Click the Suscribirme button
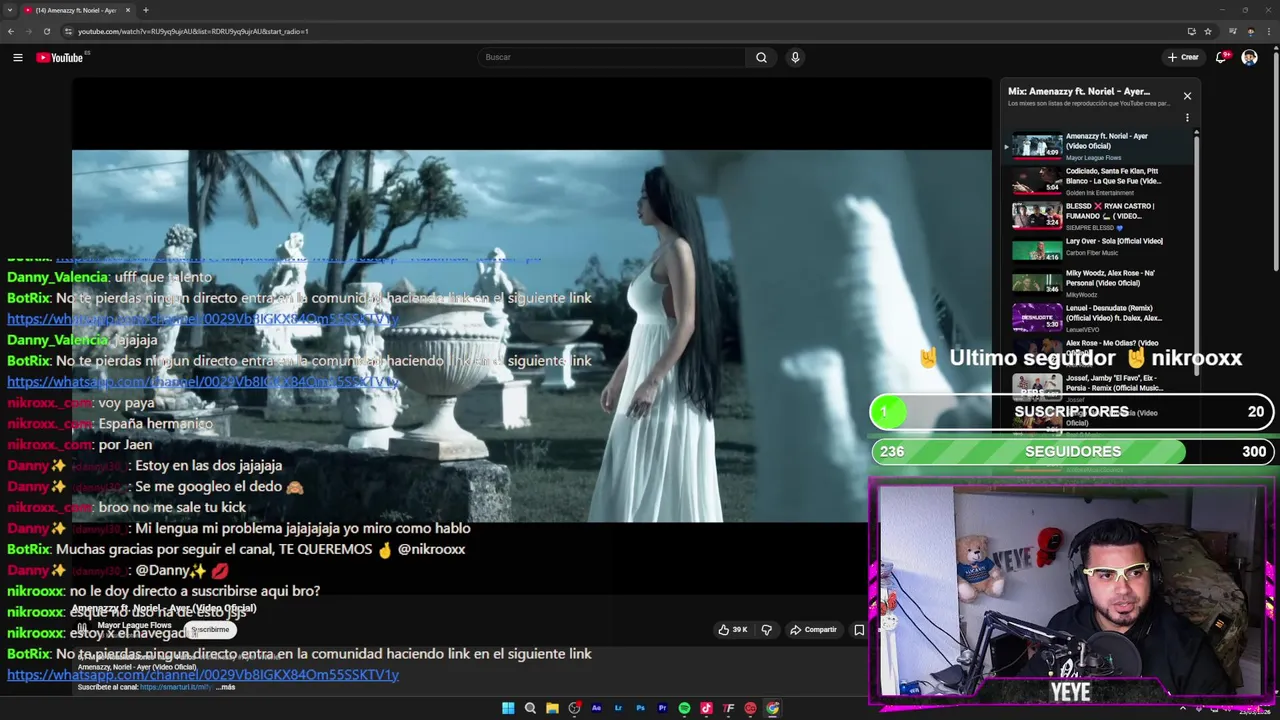 pyautogui.click(x=211, y=630)
